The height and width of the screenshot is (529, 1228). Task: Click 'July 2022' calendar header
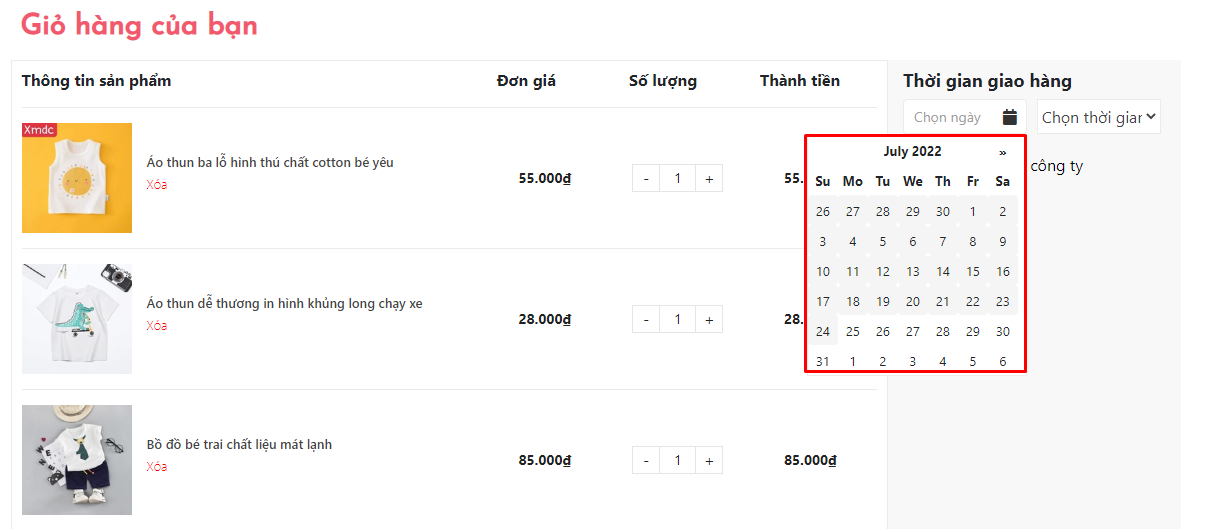point(912,152)
